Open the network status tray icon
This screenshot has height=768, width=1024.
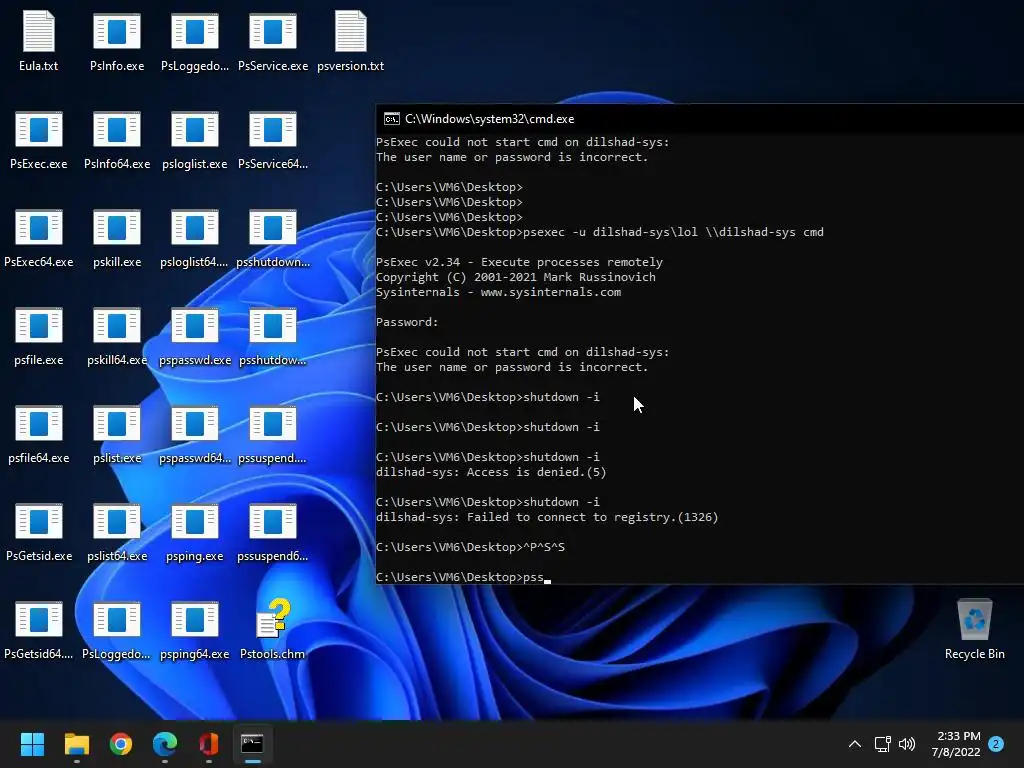pyautogui.click(x=882, y=744)
